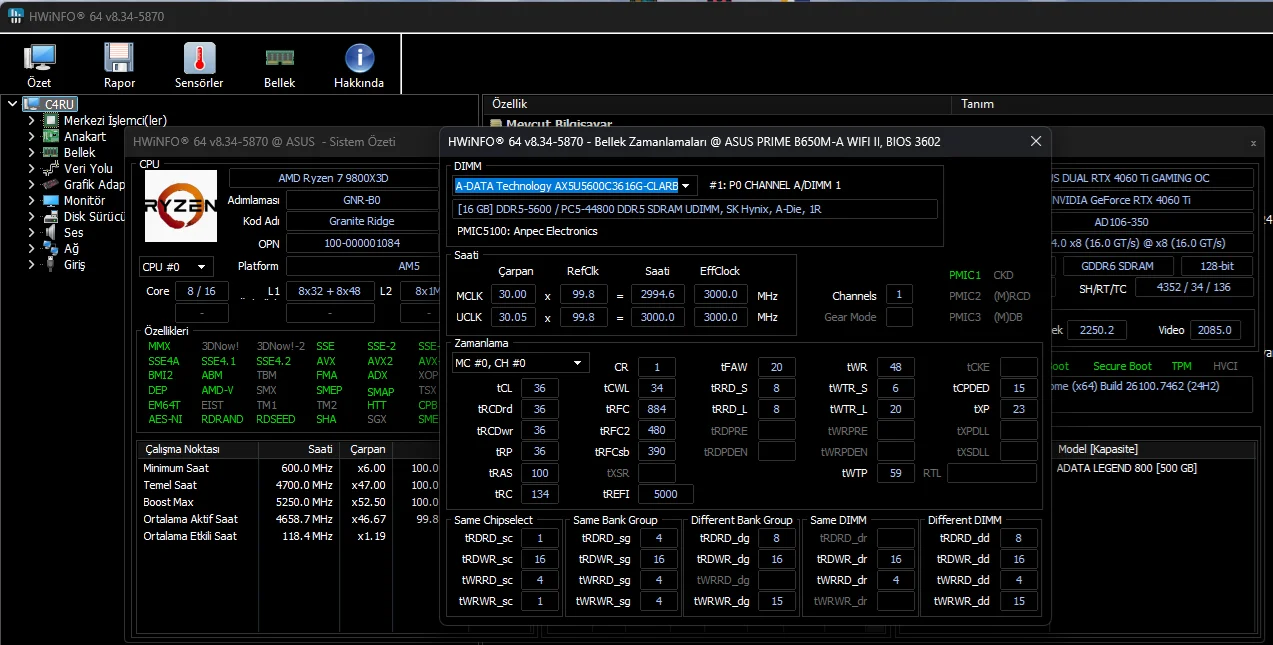The image size is (1273, 645).
Task: Select the Anakart item in the tree
Action: 84,136
